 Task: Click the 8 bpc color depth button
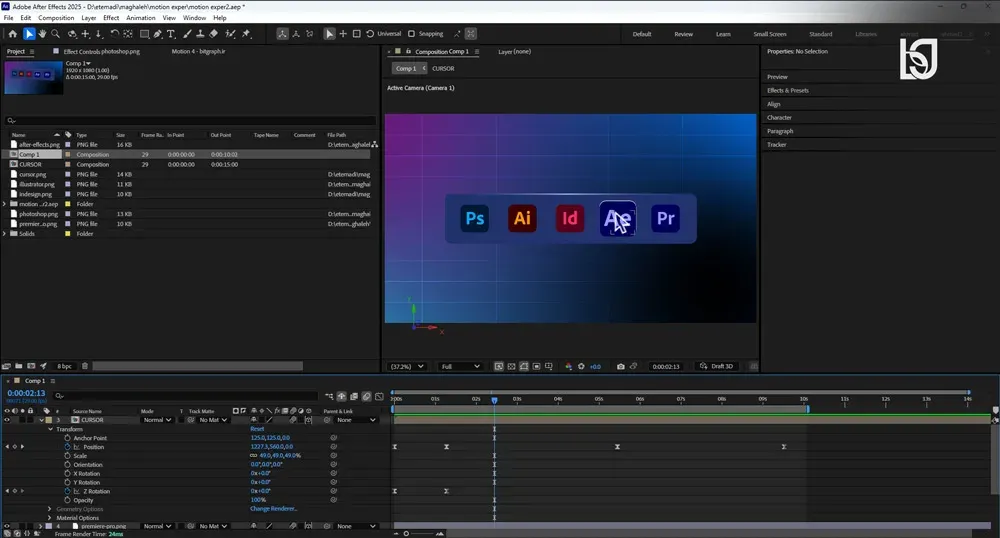64,366
